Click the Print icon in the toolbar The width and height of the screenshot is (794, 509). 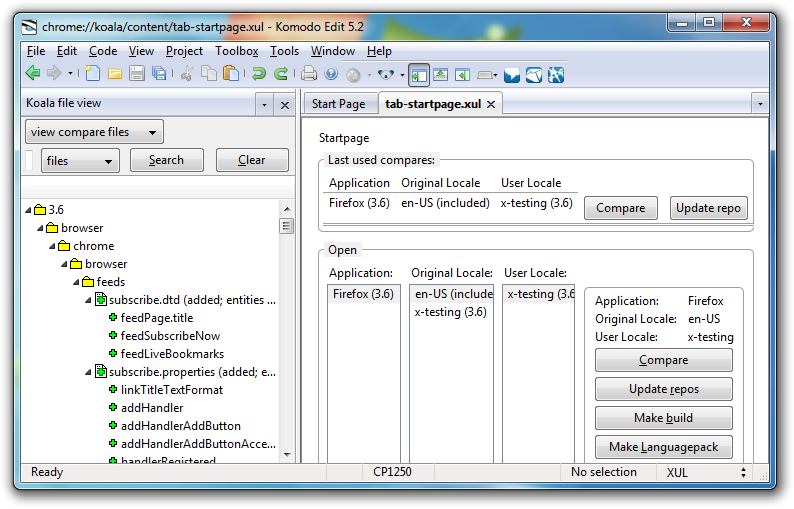(x=309, y=74)
